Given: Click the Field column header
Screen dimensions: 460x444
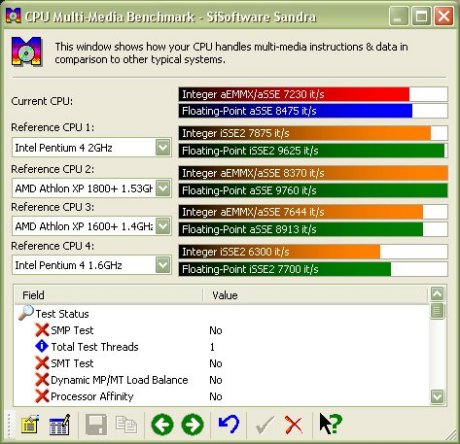Looking at the screenshot, I should click(109, 295).
